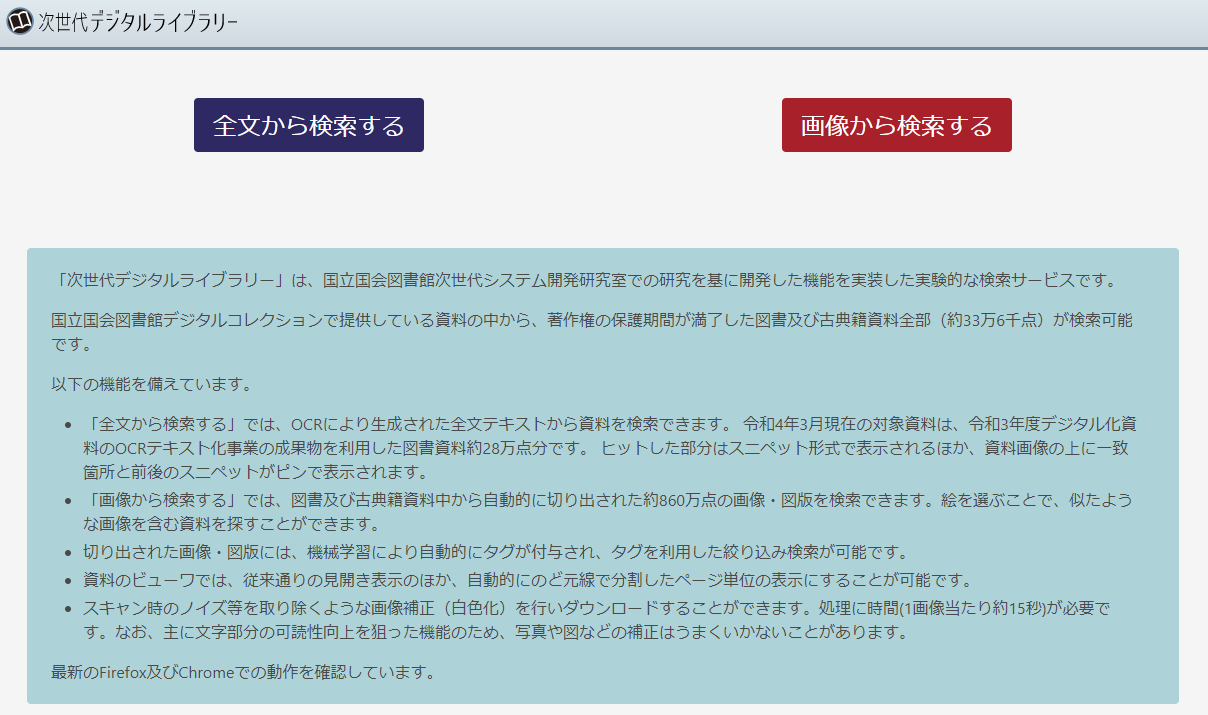
Task: Click the bullet starting 「全文から検索する」では
Action: click(608, 447)
